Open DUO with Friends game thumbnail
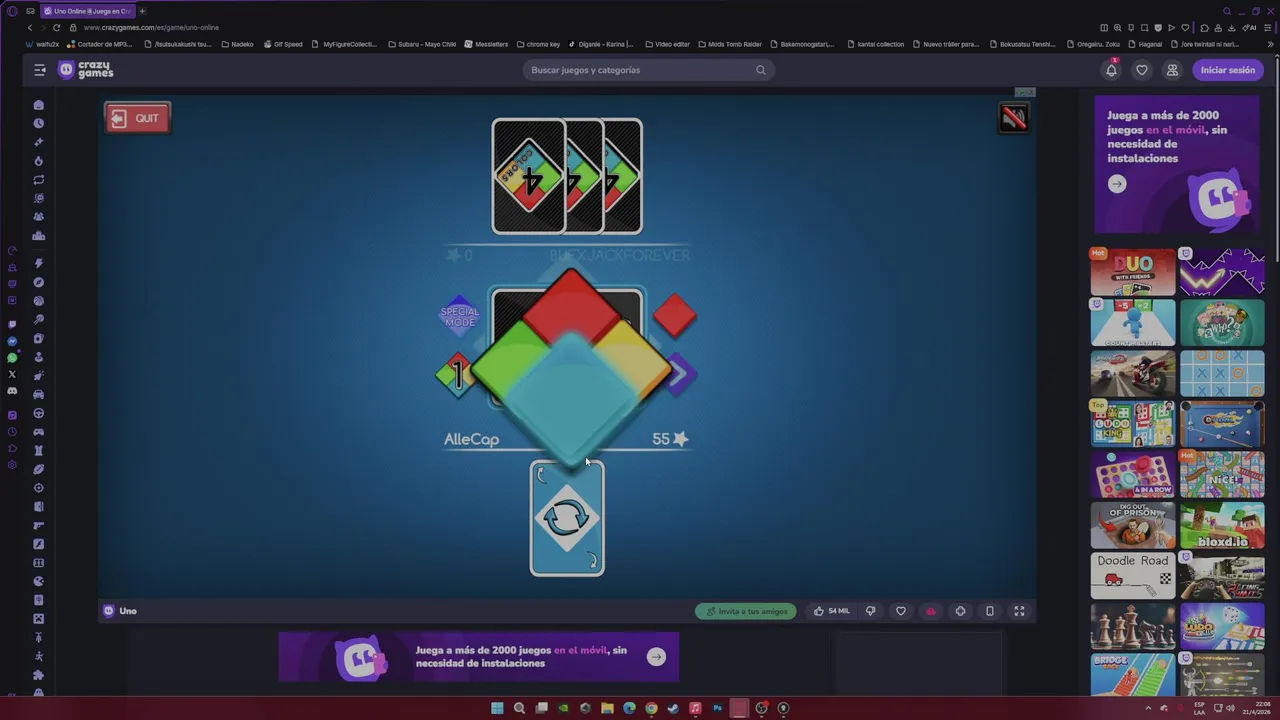 (x=1133, y=272)
